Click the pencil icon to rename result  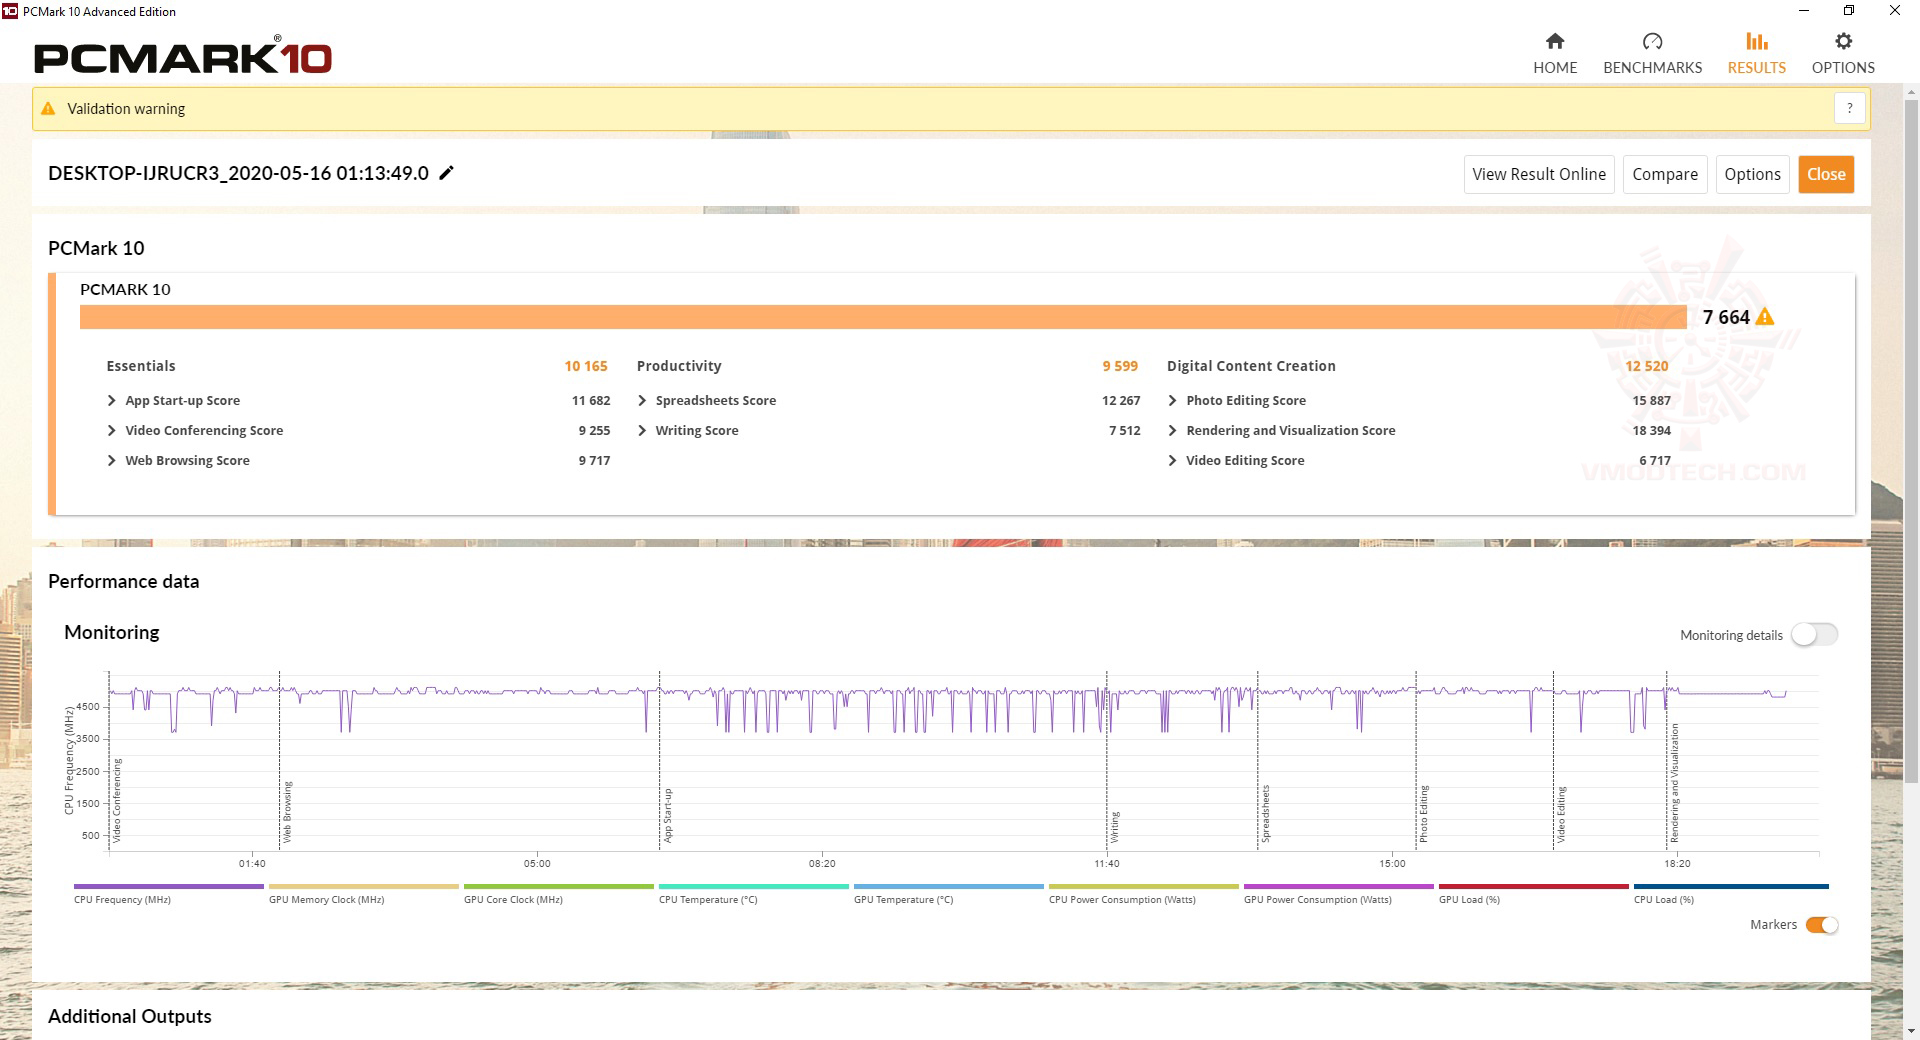click(447, 173)
